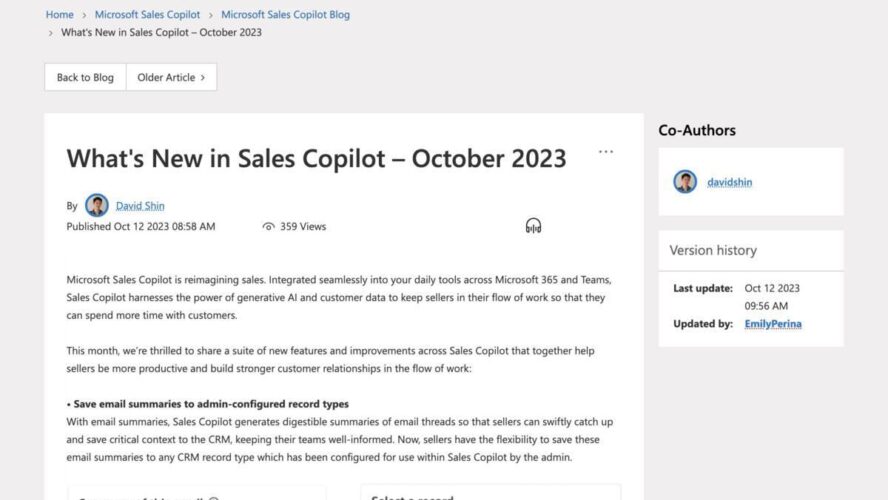Navigate to Microsoft Sales Copilot Blog breadcrumb
The image size is (888, 500).
coord(285,15)
